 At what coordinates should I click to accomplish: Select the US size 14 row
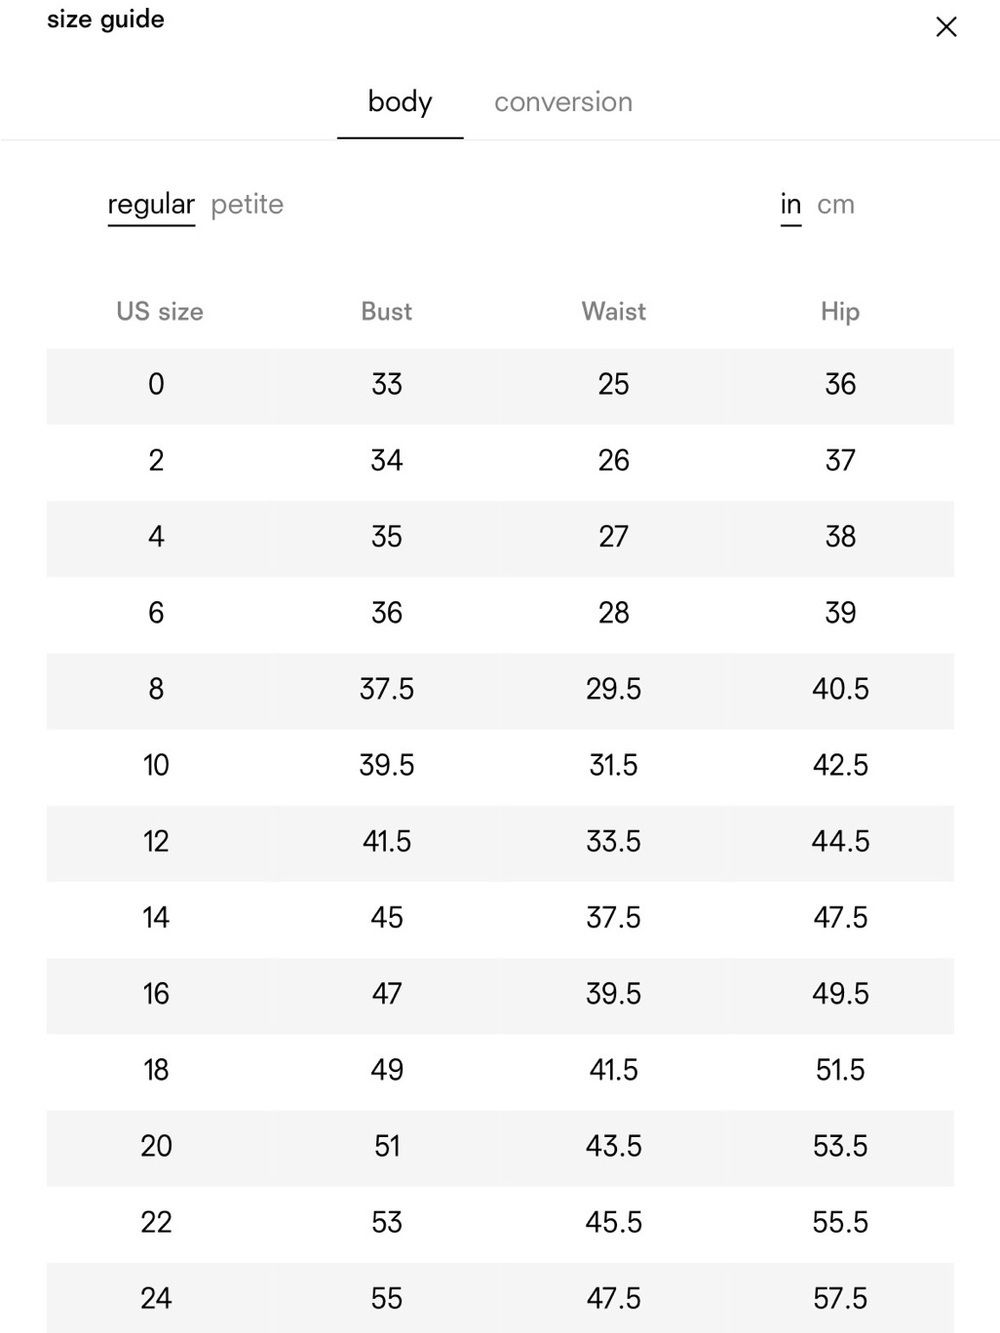(500, 918)
